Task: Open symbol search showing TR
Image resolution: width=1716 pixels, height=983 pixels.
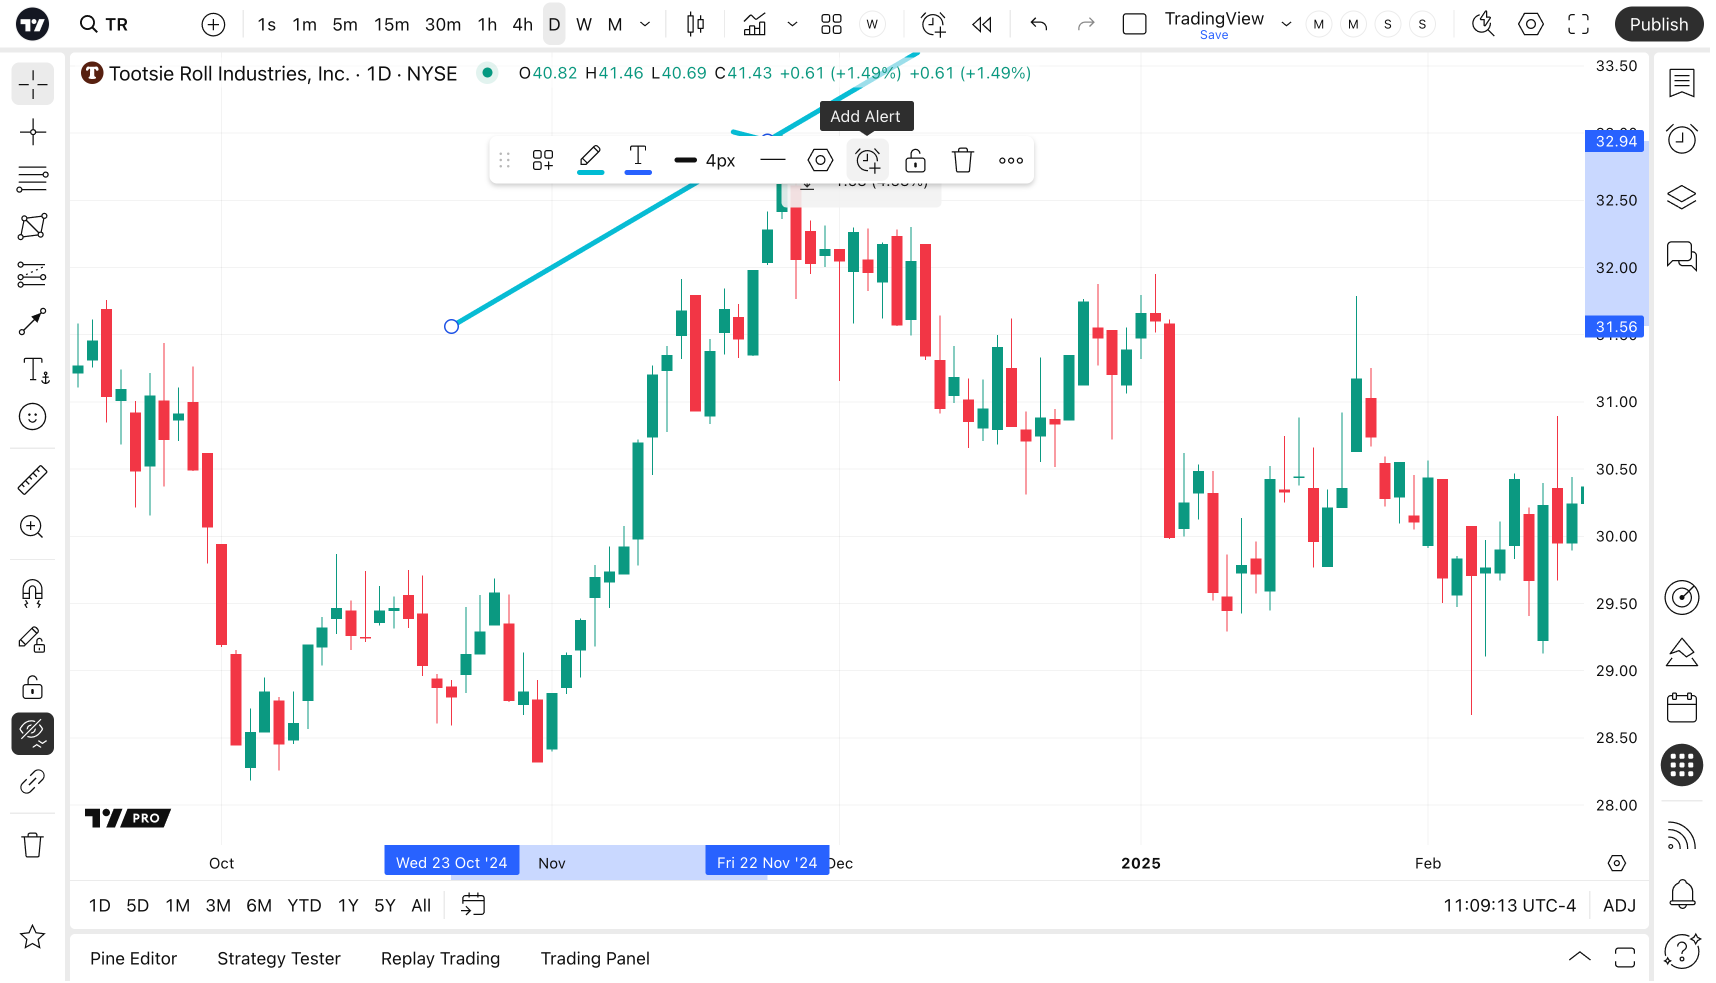Action: click(104, 24)
